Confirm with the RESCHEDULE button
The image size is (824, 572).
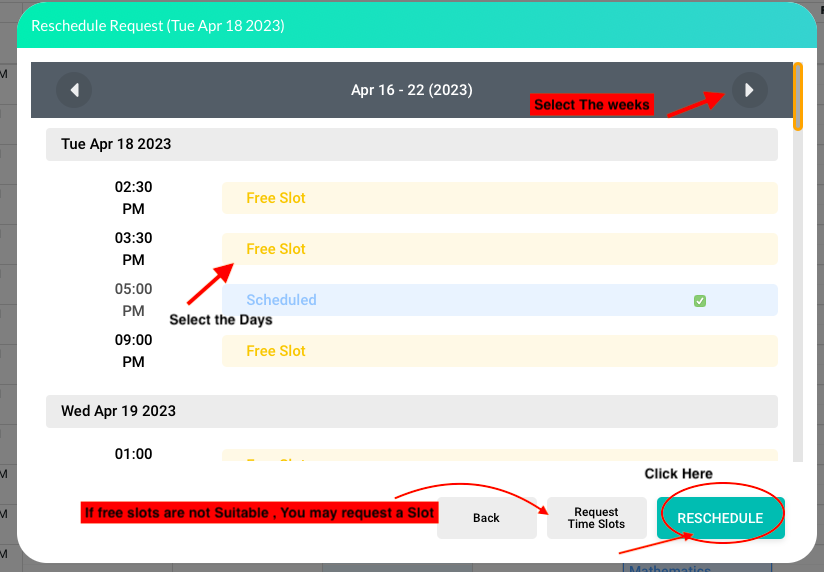pyautogui.click(x=720, y=518)
